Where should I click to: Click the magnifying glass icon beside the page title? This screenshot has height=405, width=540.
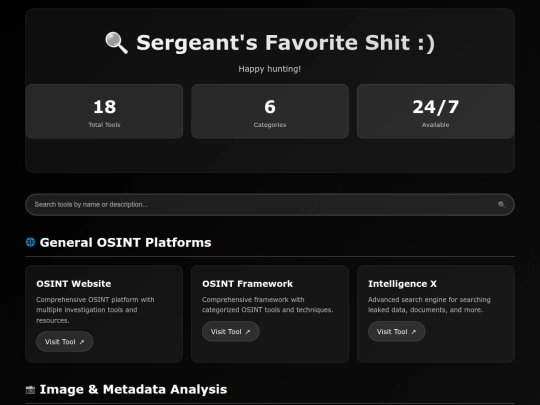click(x=116, y=43)
